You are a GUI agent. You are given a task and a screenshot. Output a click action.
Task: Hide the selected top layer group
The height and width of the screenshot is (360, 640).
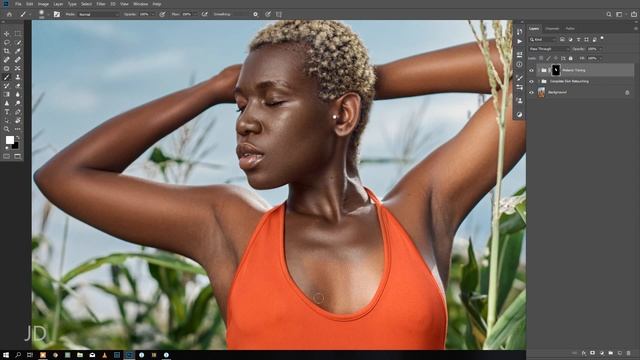[x=531, y=70]
